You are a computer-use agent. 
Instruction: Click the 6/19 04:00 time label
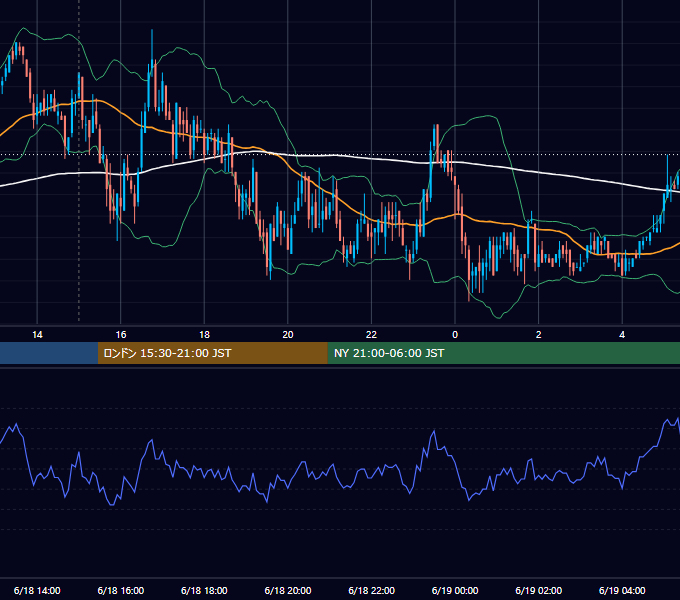coord(622,590)
